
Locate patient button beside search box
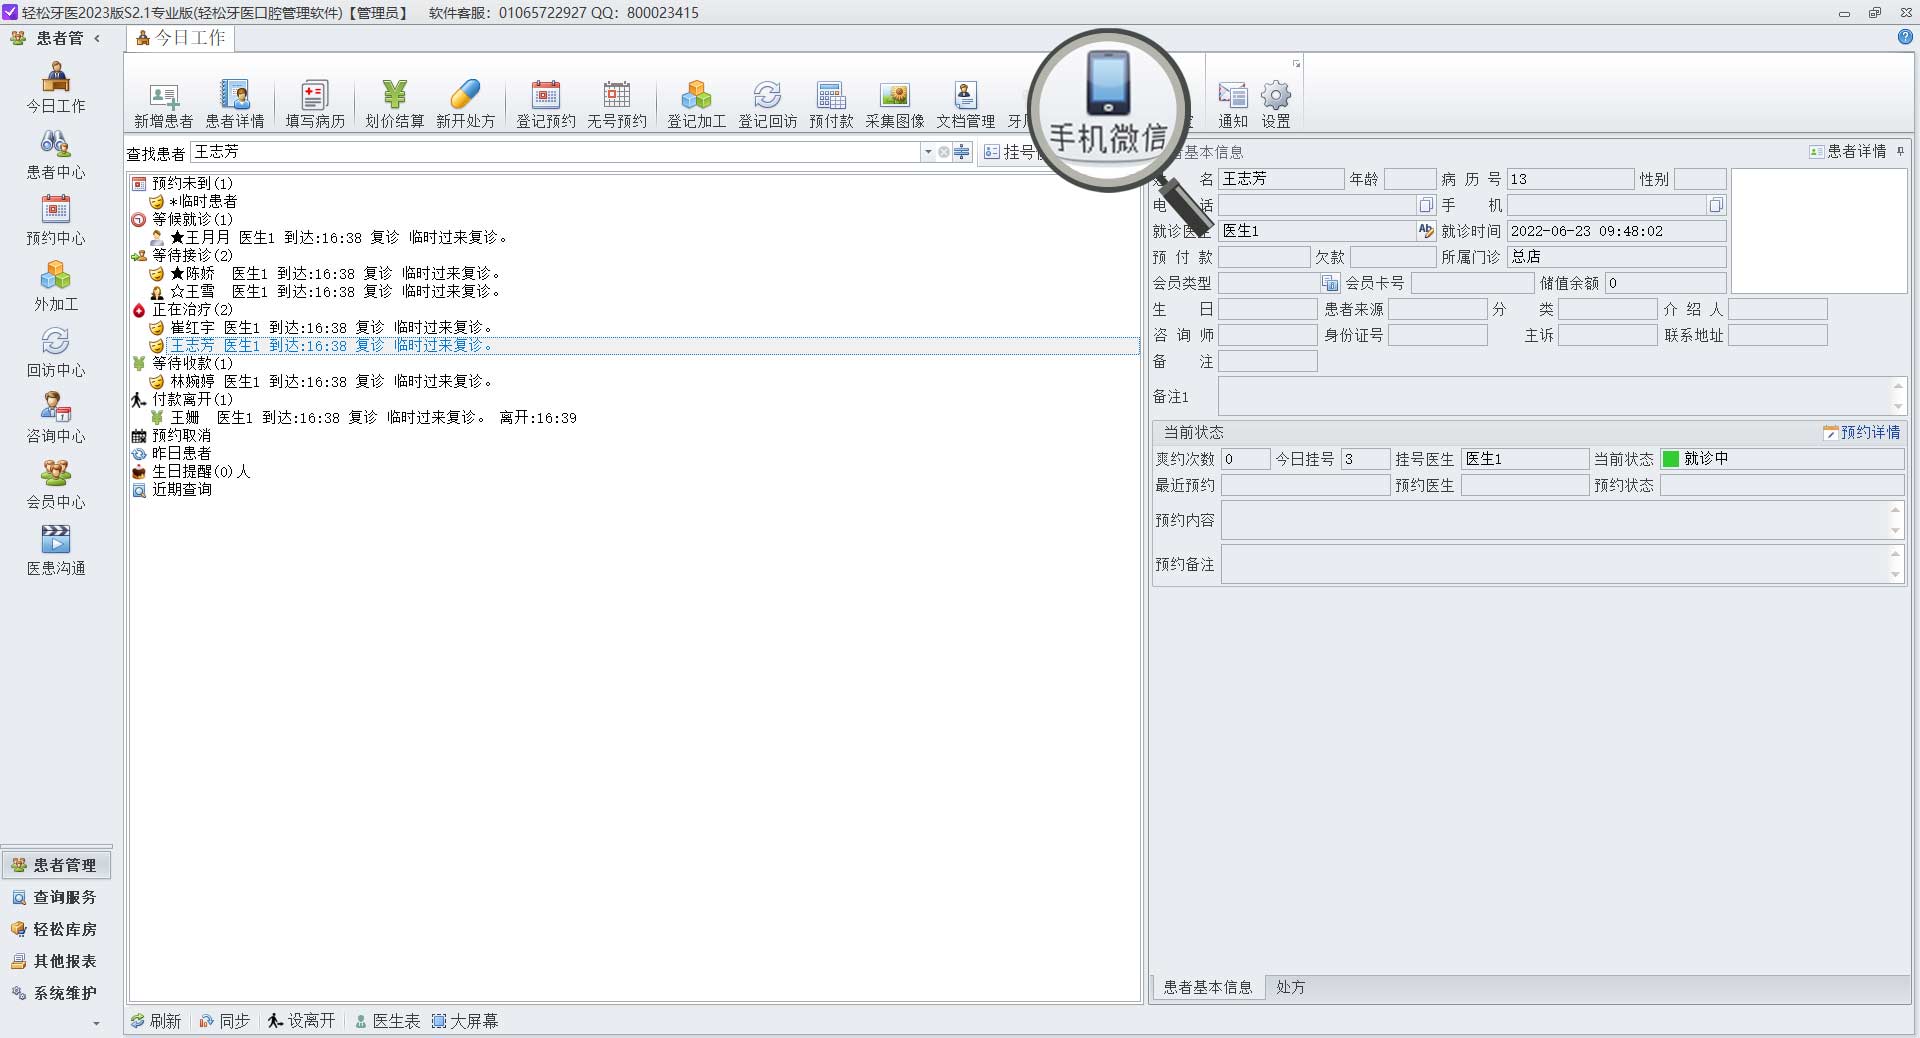click(x=962, y=152)
